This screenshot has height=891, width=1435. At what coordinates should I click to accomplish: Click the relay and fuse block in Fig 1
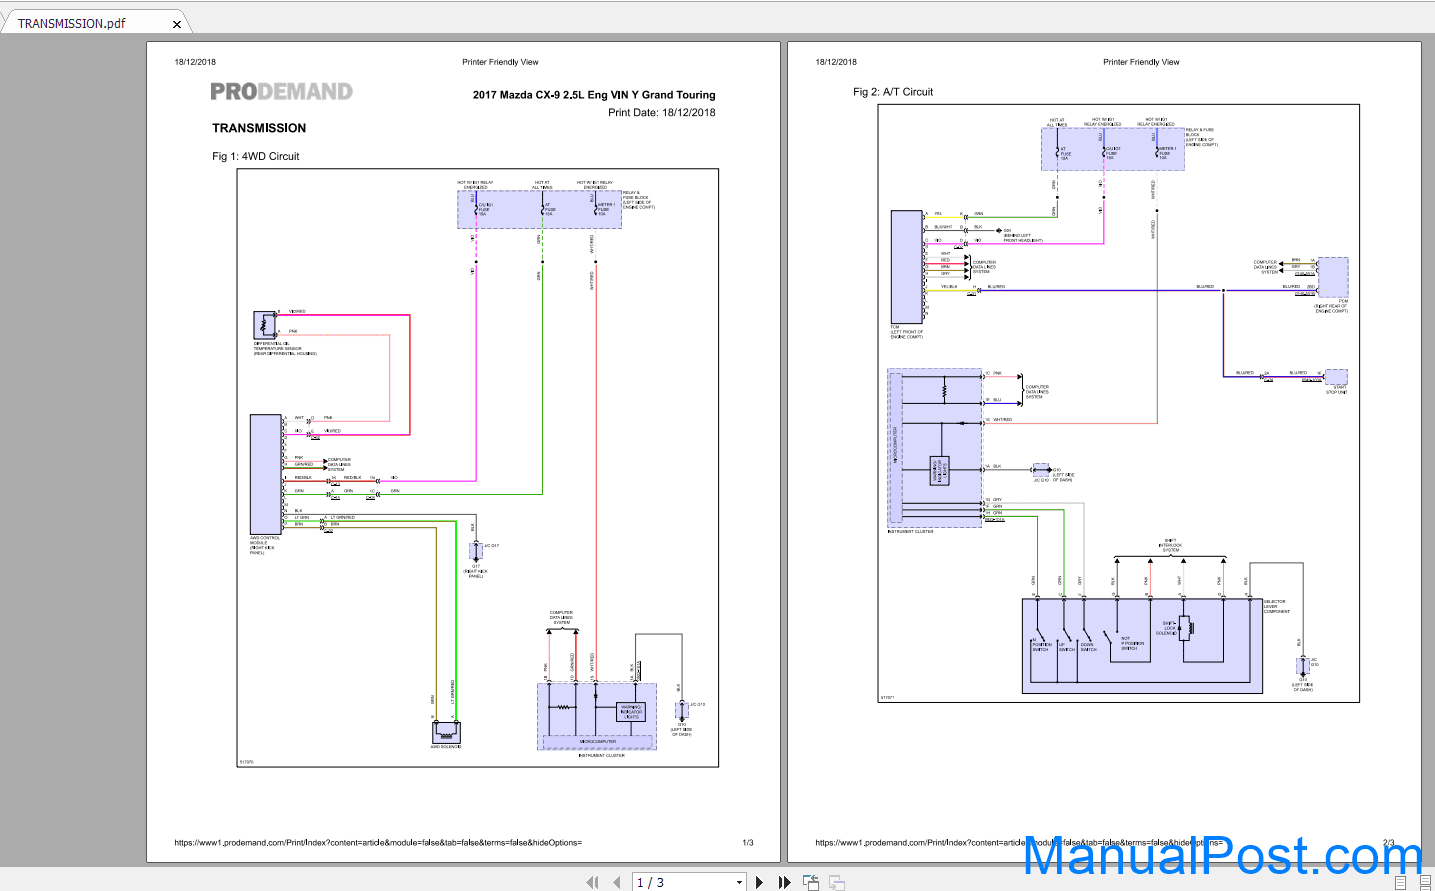click(x=540, y=209)
